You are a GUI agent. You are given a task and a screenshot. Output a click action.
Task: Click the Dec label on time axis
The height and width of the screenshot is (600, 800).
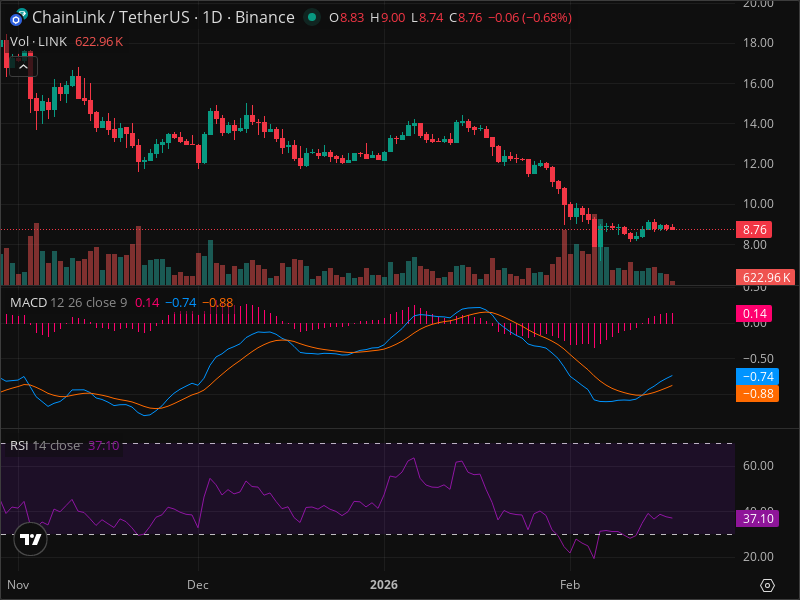(197, 585)
